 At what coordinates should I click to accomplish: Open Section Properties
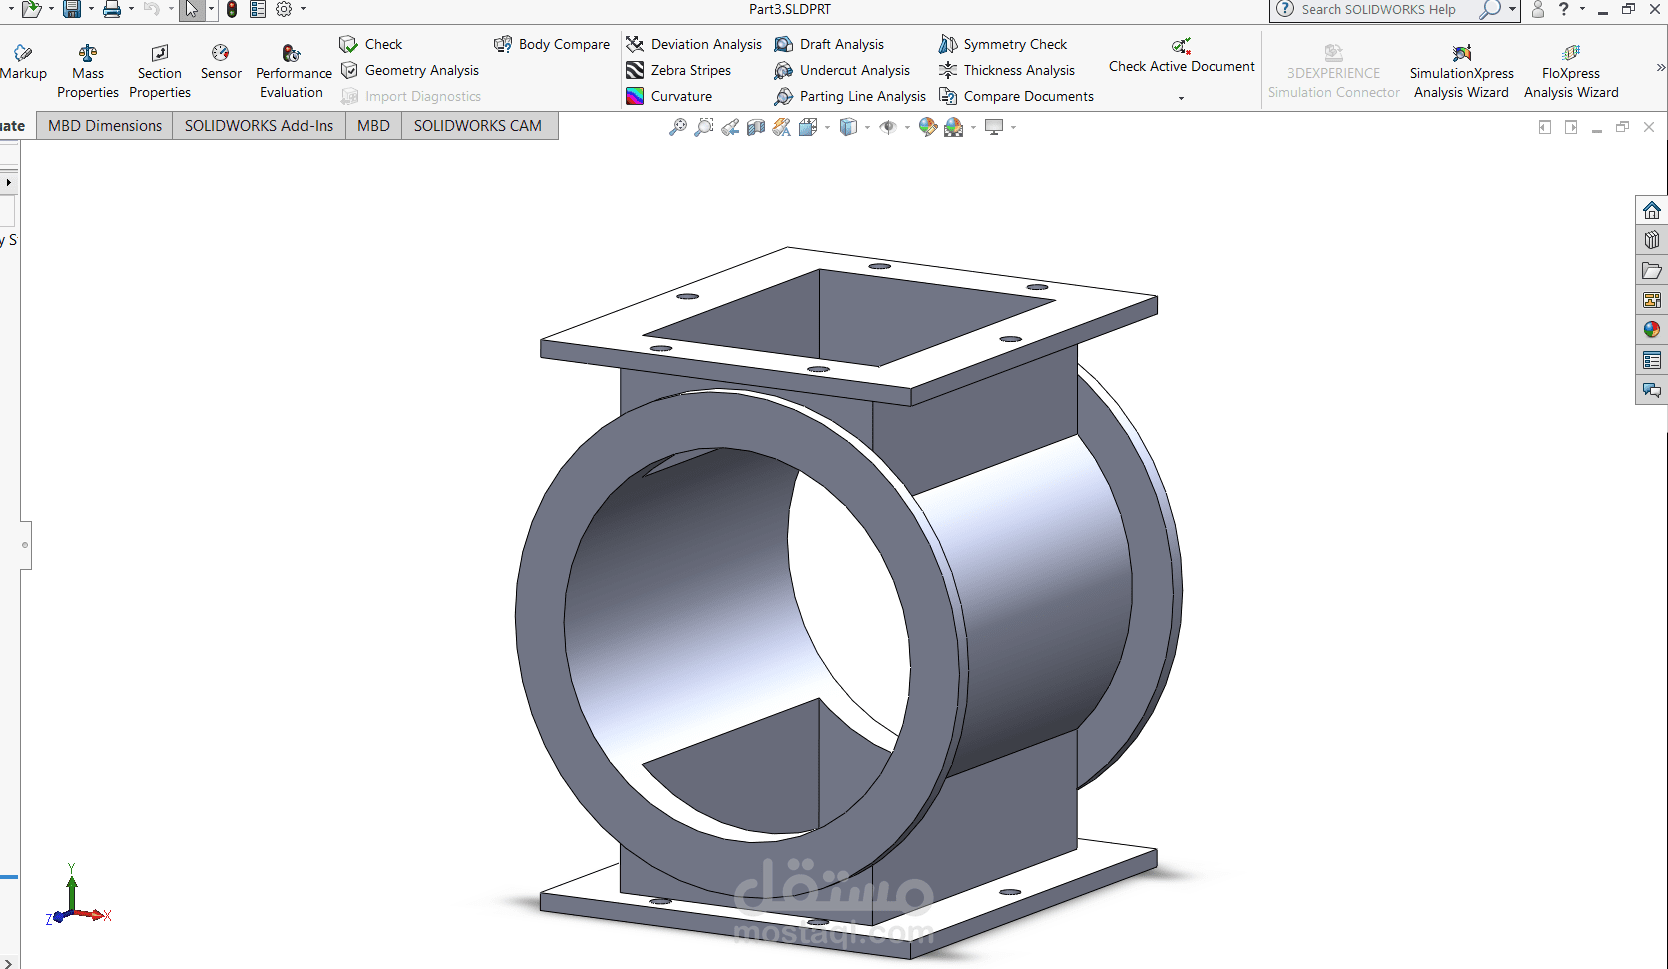tap(160, 71)
